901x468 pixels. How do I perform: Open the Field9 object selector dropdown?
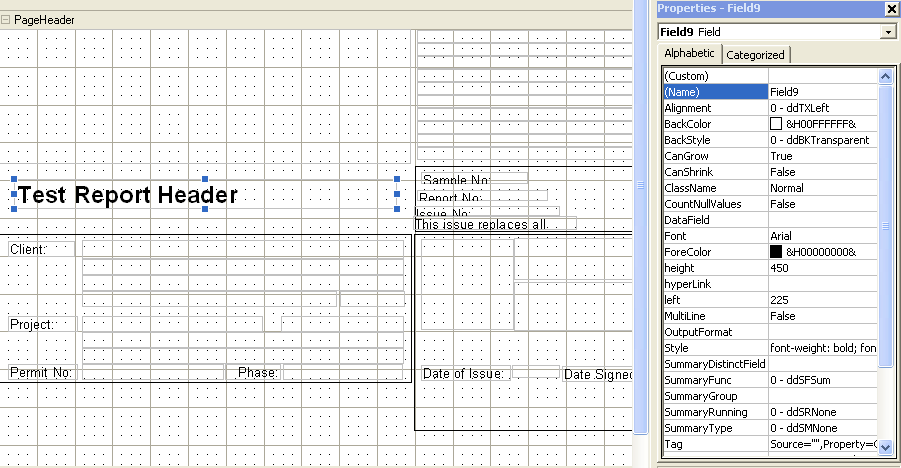(888, 32)
